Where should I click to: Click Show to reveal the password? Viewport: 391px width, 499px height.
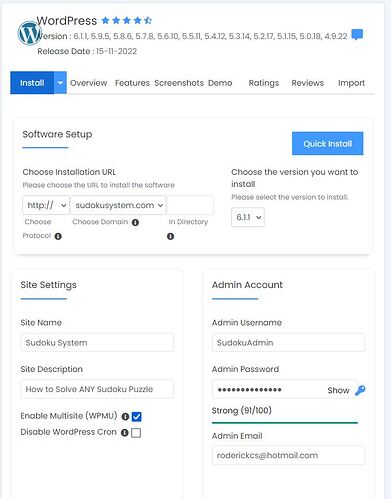click(x=338, y=390)
